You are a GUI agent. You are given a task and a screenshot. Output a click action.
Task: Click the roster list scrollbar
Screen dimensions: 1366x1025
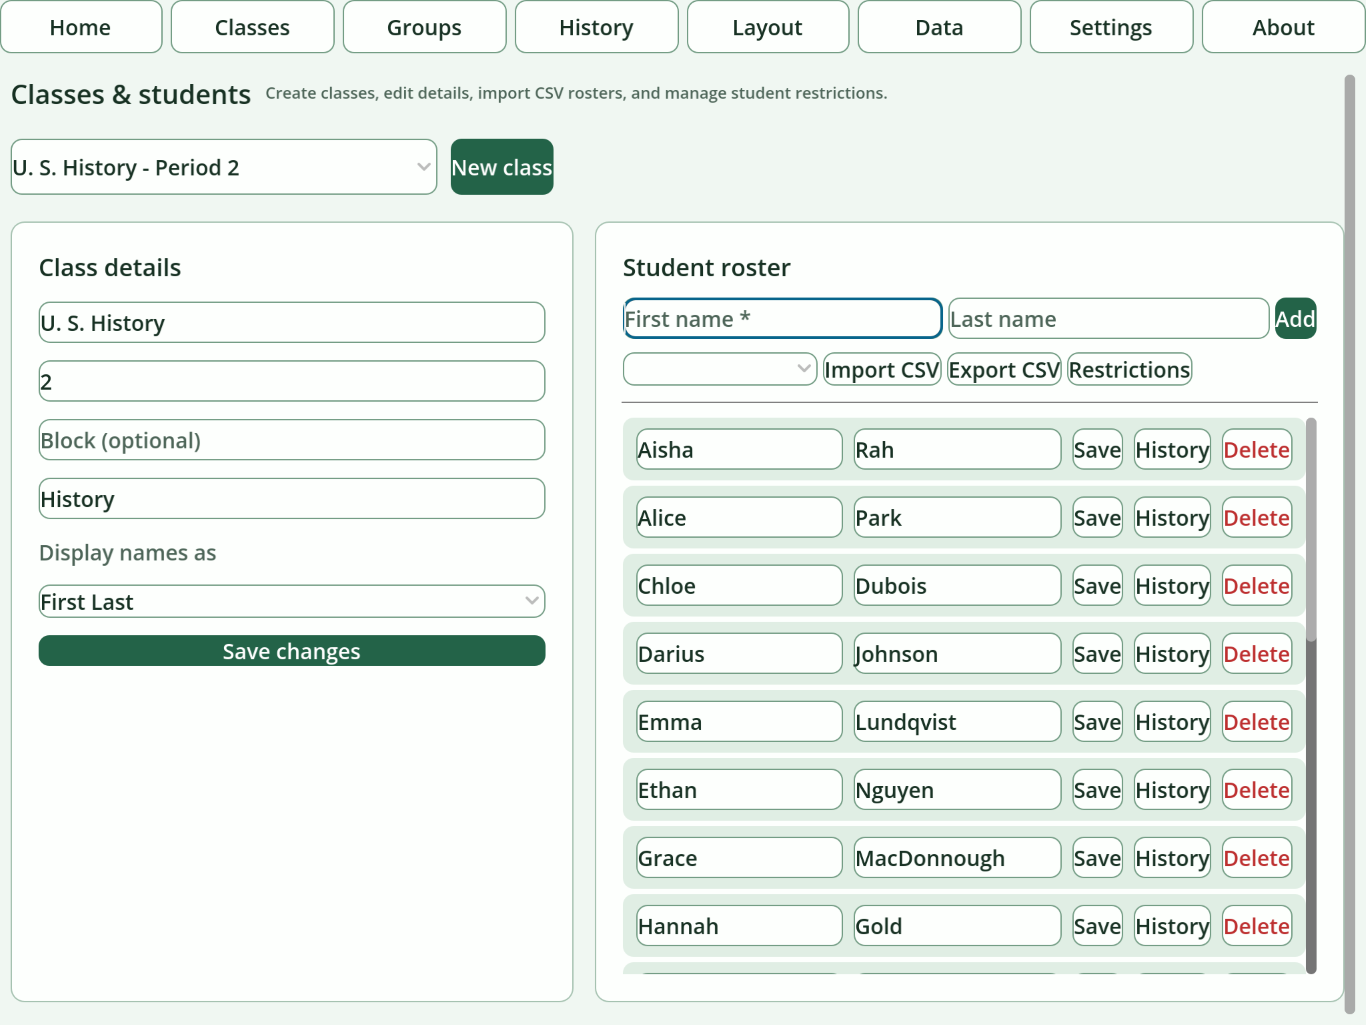tap(1311, 695)
